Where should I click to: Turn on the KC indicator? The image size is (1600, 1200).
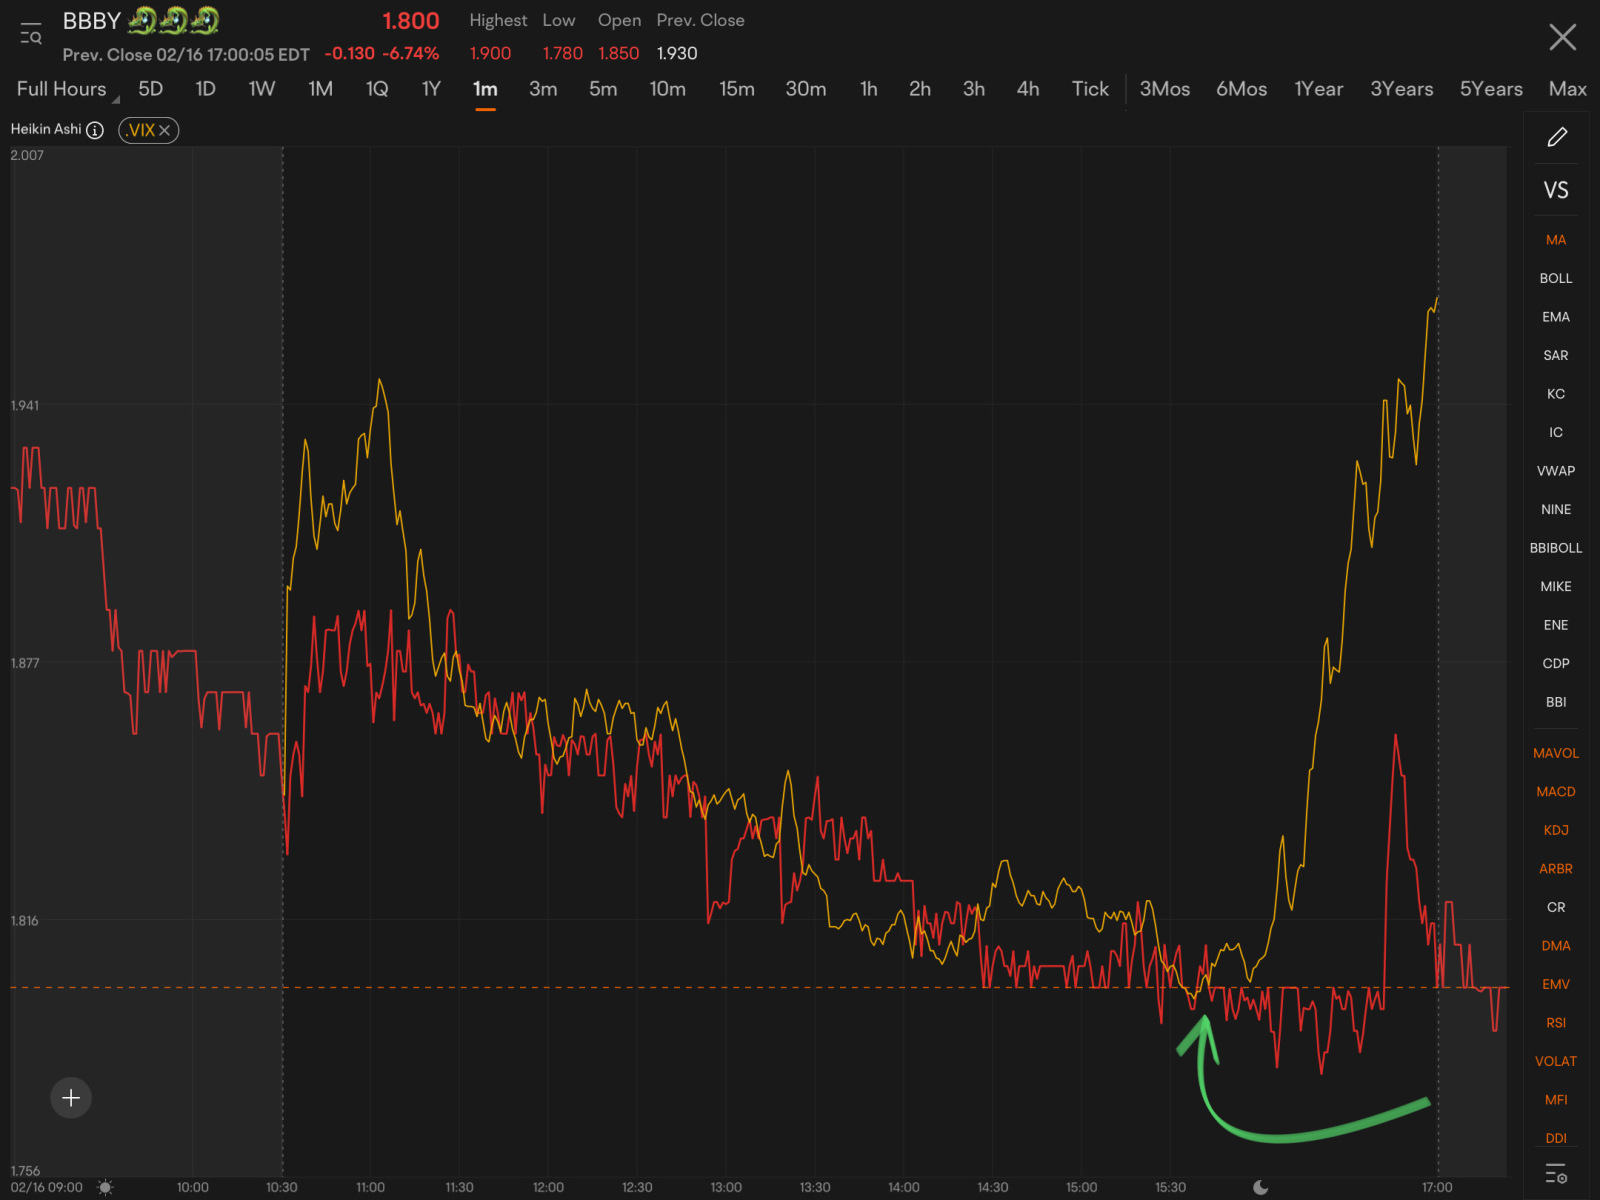click(1556, 394)
